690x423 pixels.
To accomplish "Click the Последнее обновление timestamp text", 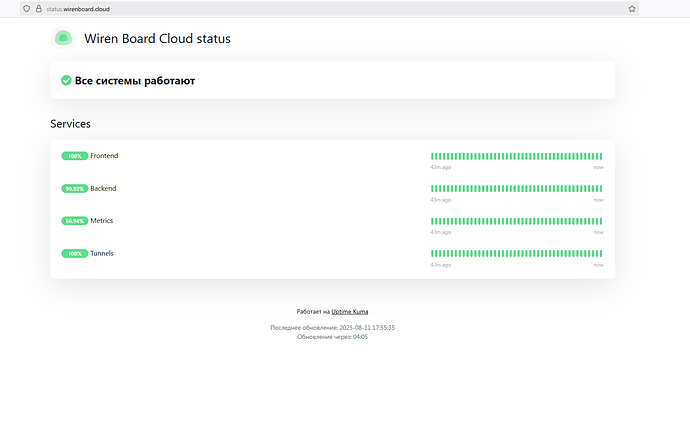I will coord(332,328).
